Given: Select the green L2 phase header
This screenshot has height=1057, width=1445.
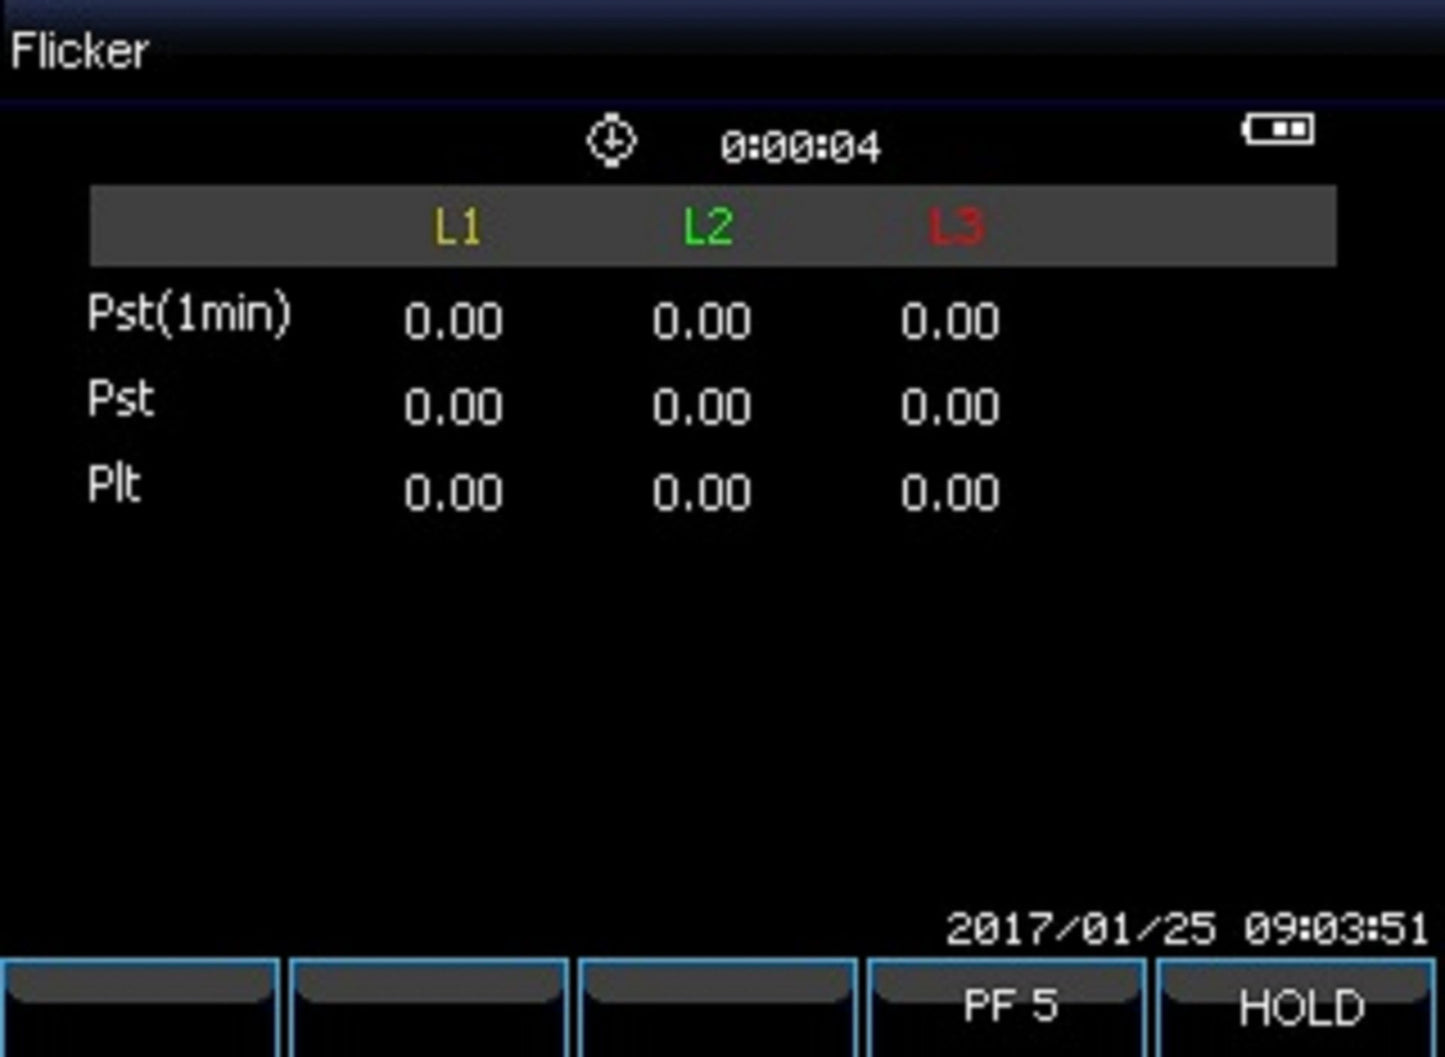Looking at the screenshot, I should [x=708, y=227].
